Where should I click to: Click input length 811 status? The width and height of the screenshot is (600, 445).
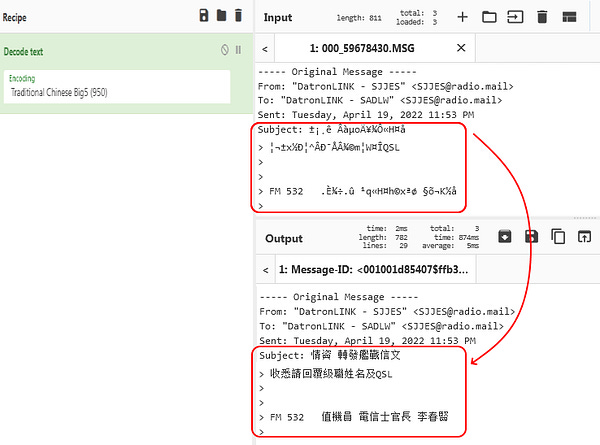[359, 18]
